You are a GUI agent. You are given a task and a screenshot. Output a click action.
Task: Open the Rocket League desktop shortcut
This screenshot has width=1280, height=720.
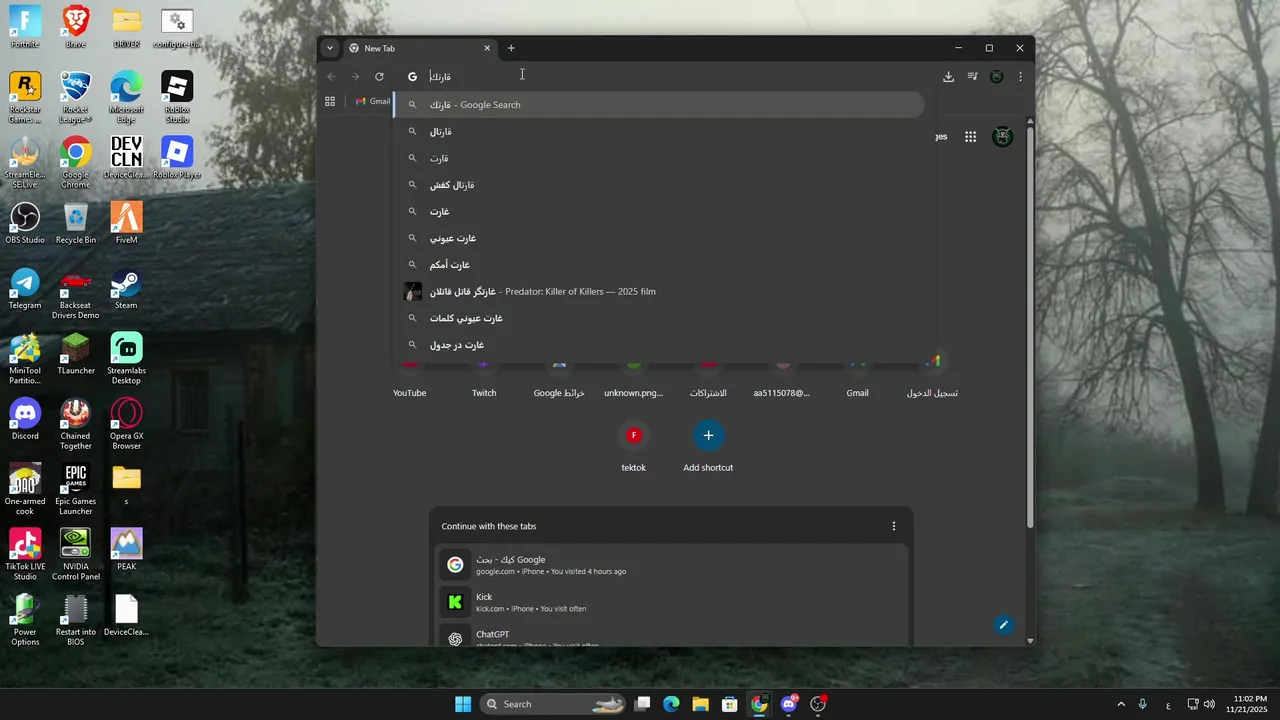(75, 97)
